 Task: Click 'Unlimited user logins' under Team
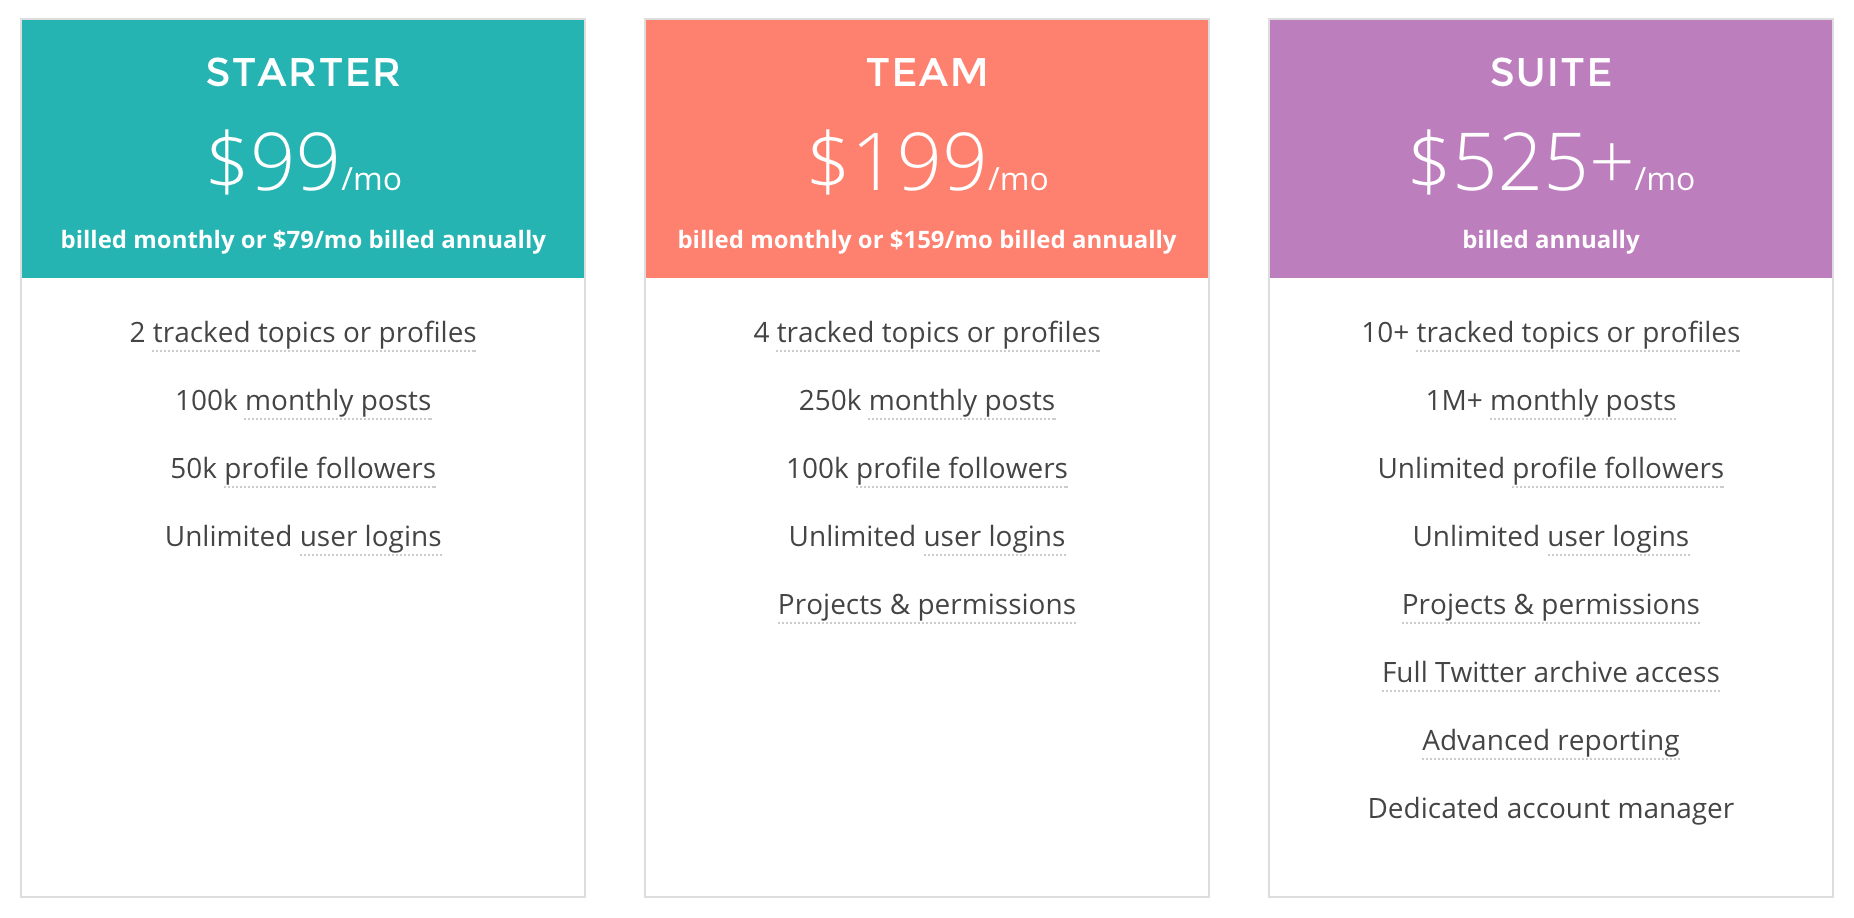pyautogui.click(x=927, y=537)
